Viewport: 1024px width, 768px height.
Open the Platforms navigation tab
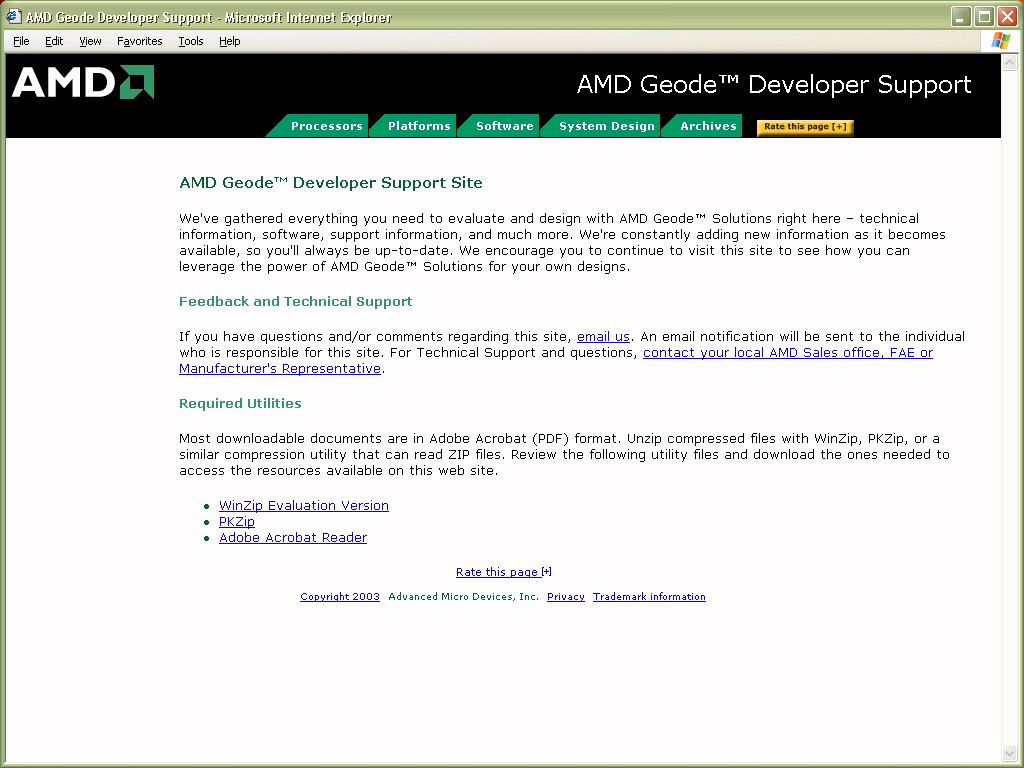(x=418, y=126)
